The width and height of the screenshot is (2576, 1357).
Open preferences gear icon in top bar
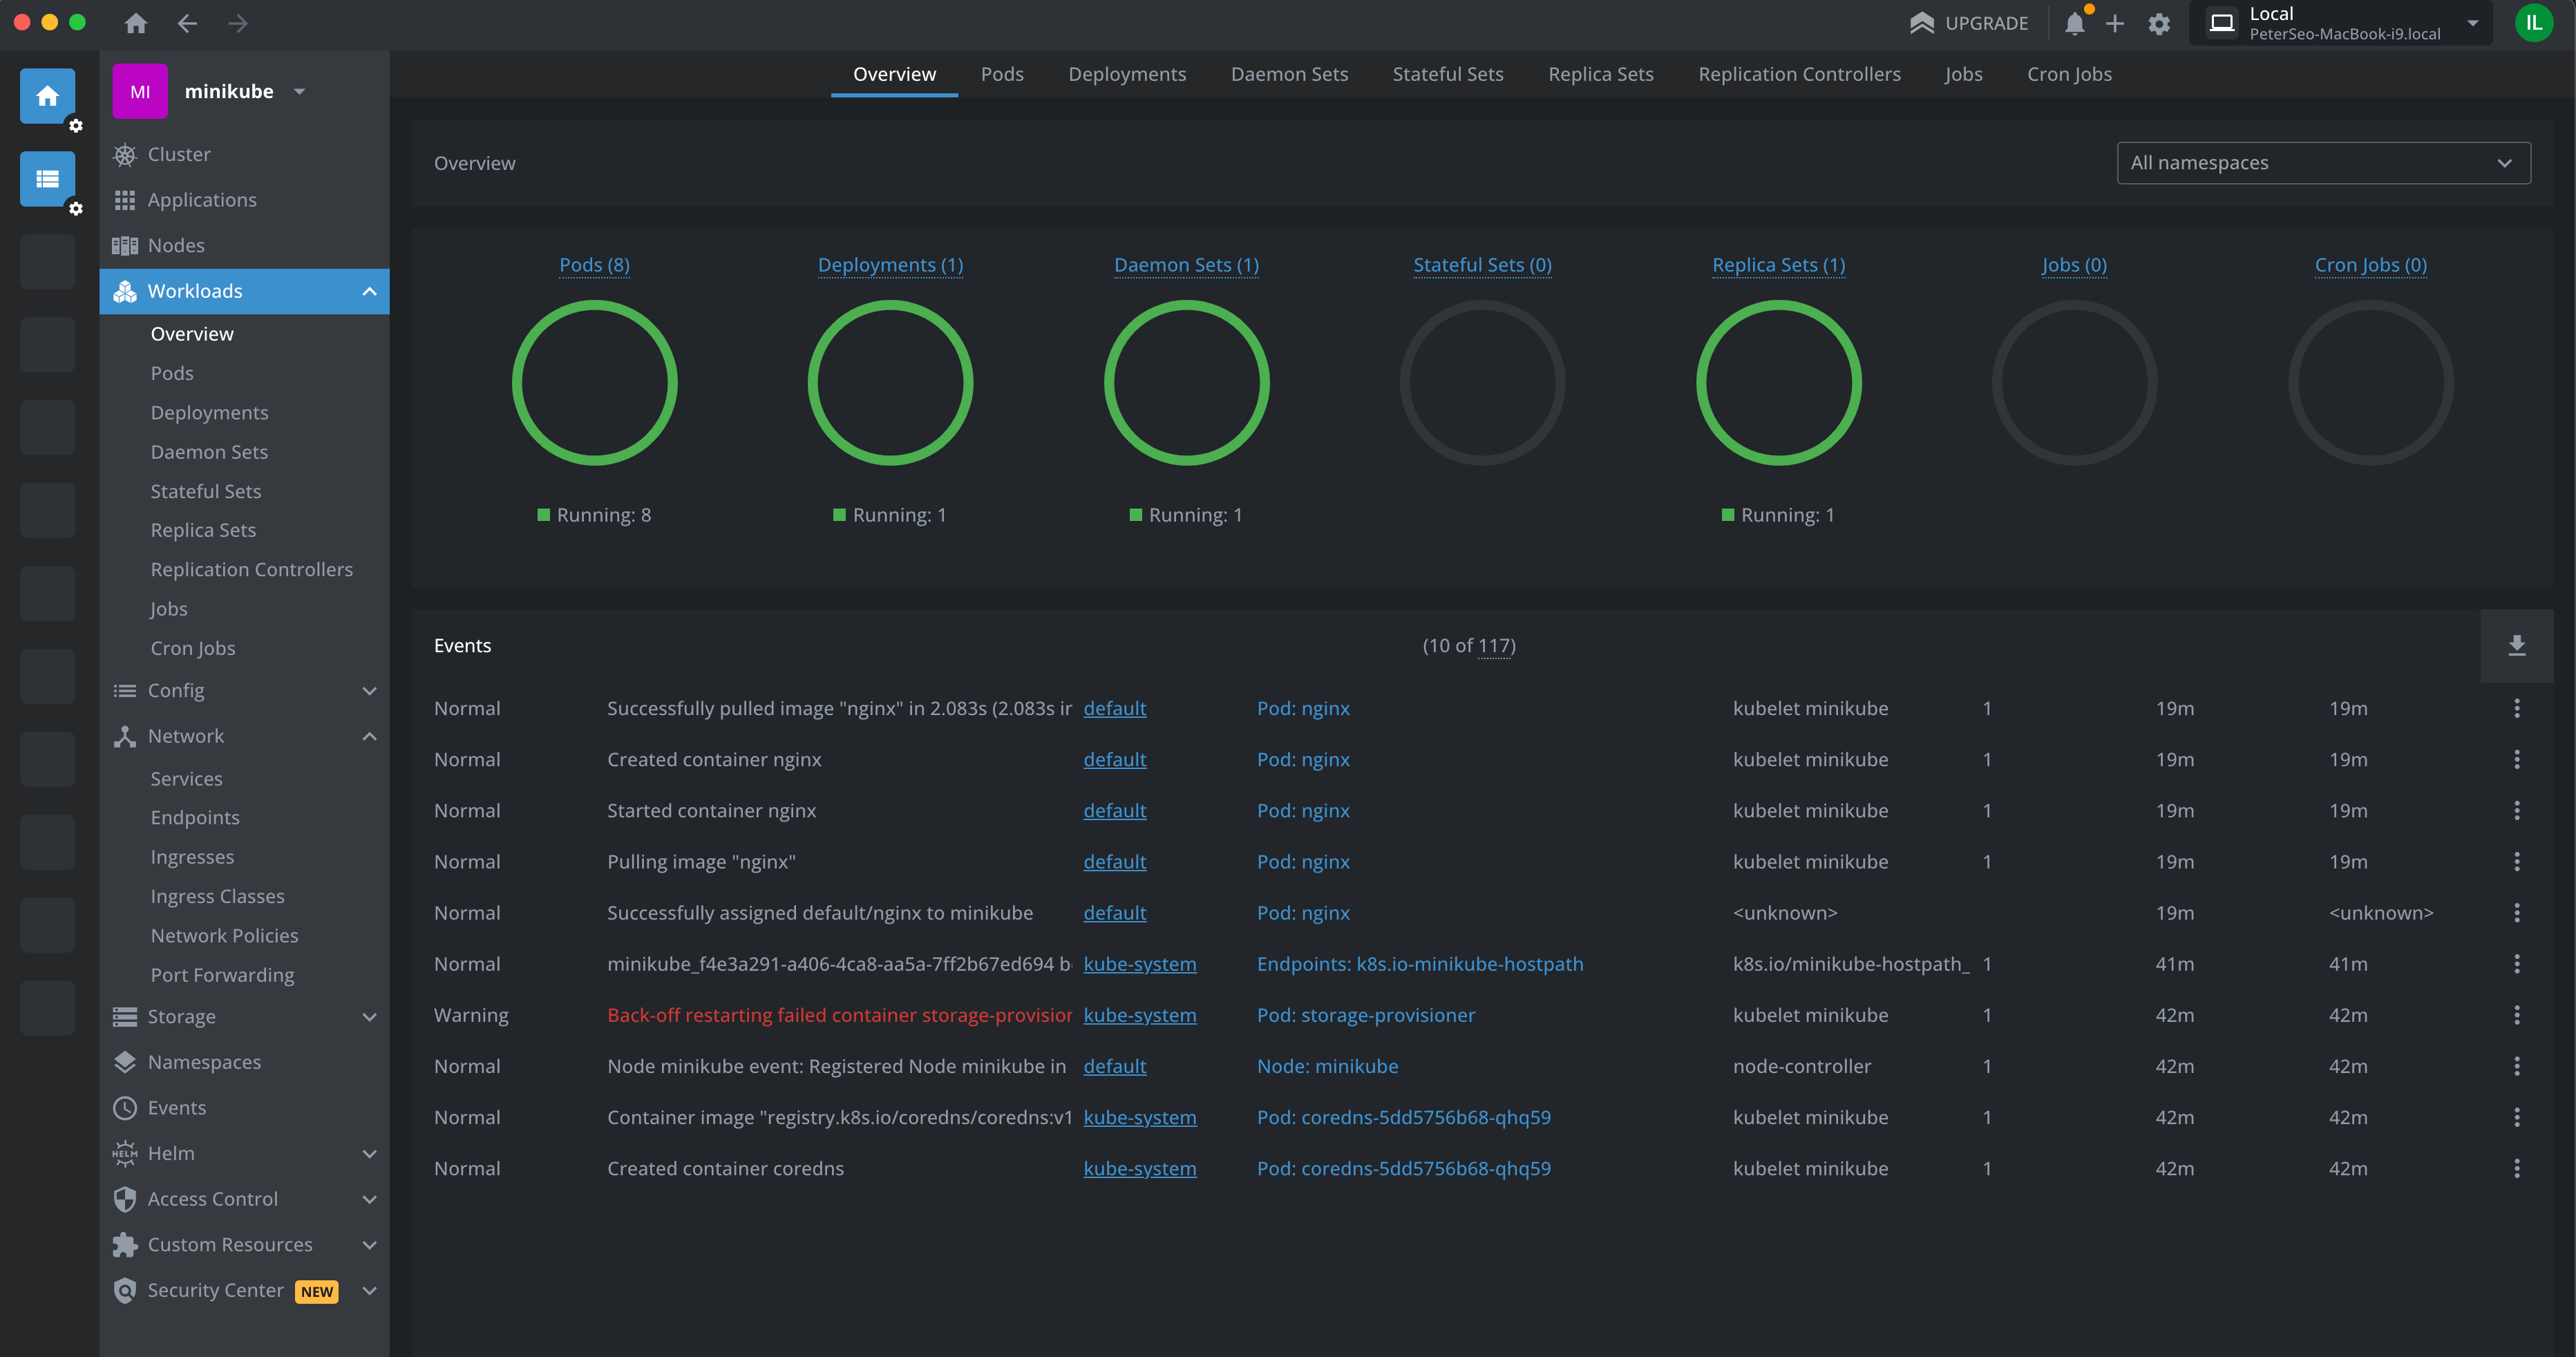tap(2159, 24)
